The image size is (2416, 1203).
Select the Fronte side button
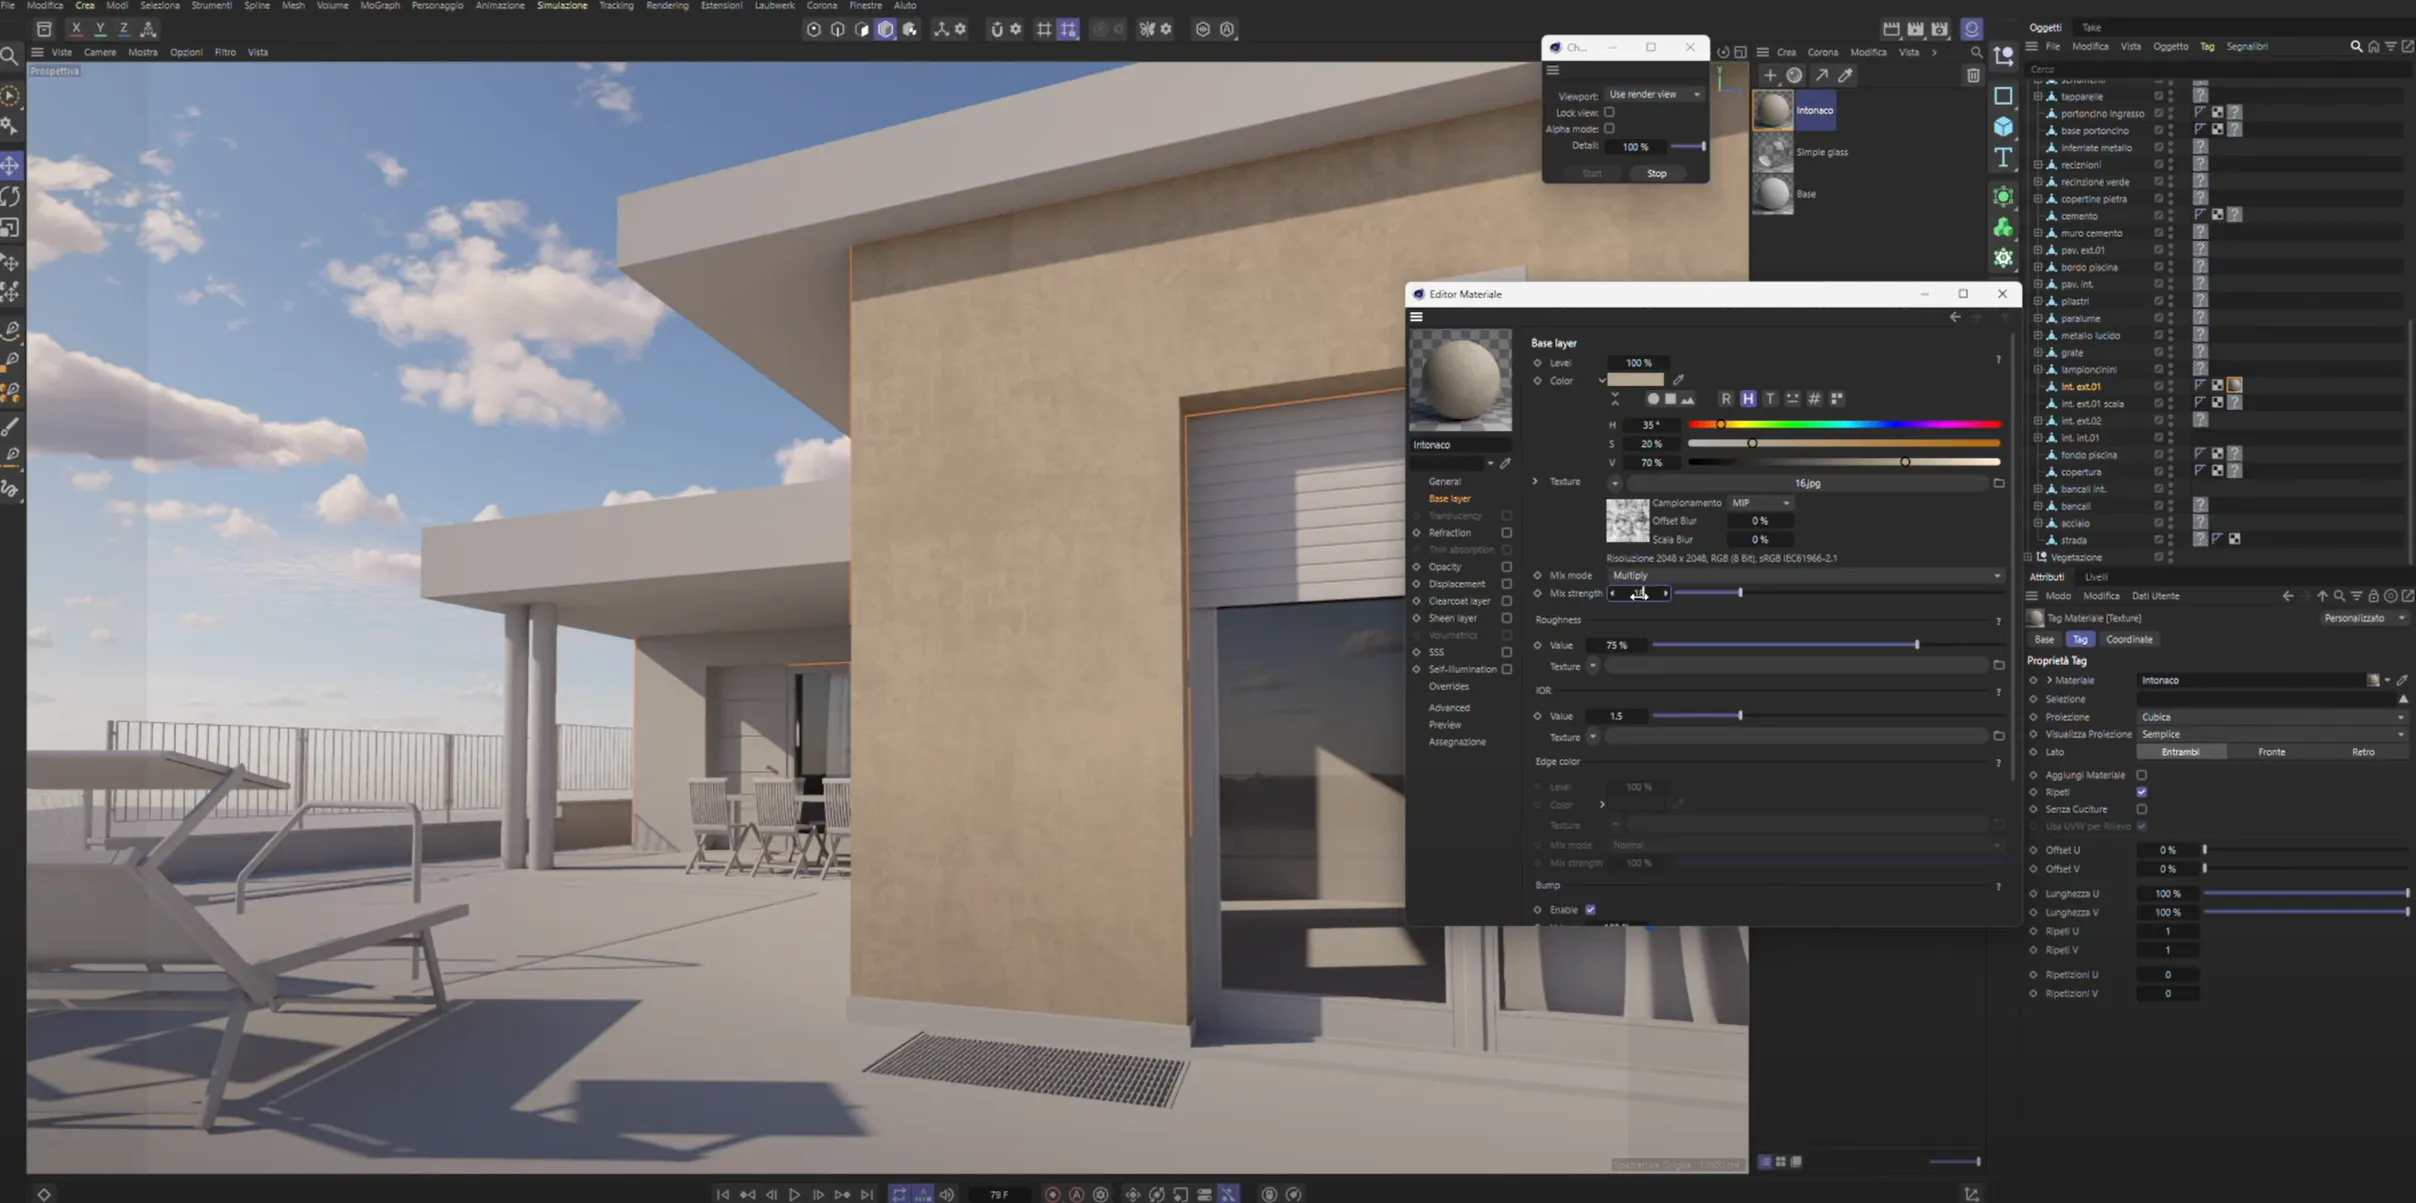click(x=2271, y=752)
